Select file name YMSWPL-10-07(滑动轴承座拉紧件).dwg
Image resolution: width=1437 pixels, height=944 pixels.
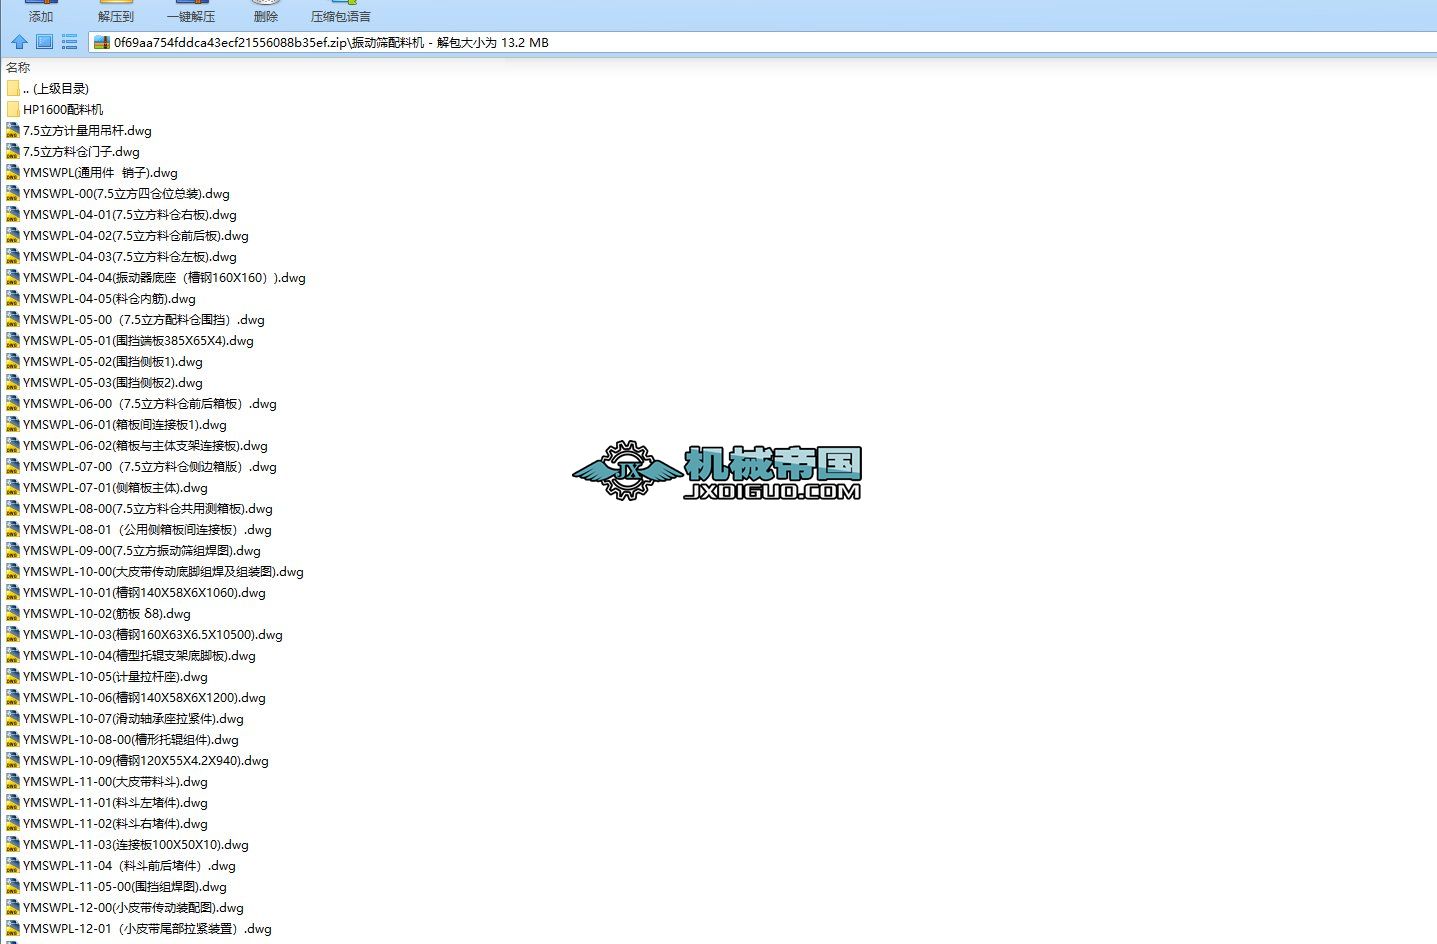coord(133,719)
